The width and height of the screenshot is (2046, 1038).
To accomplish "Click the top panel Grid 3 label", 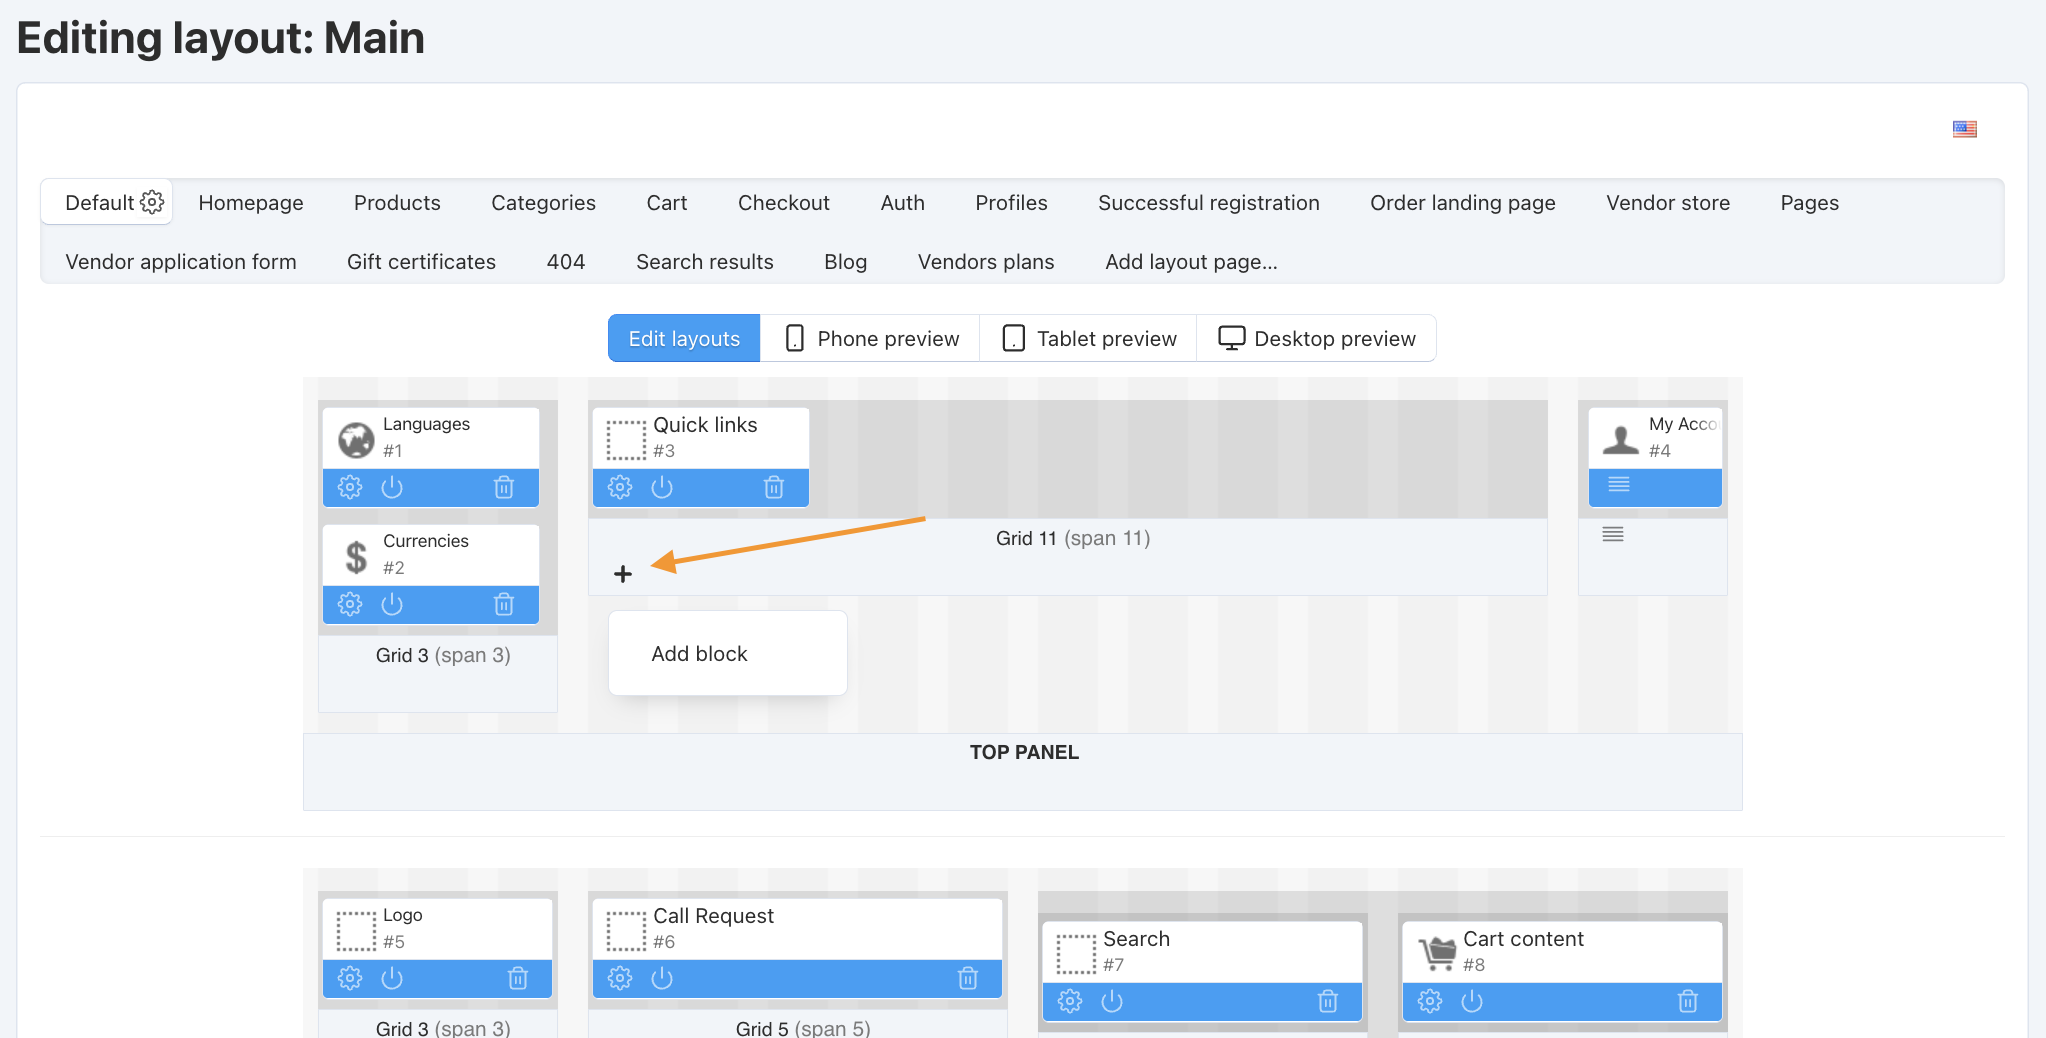I will tap(443, 655).
